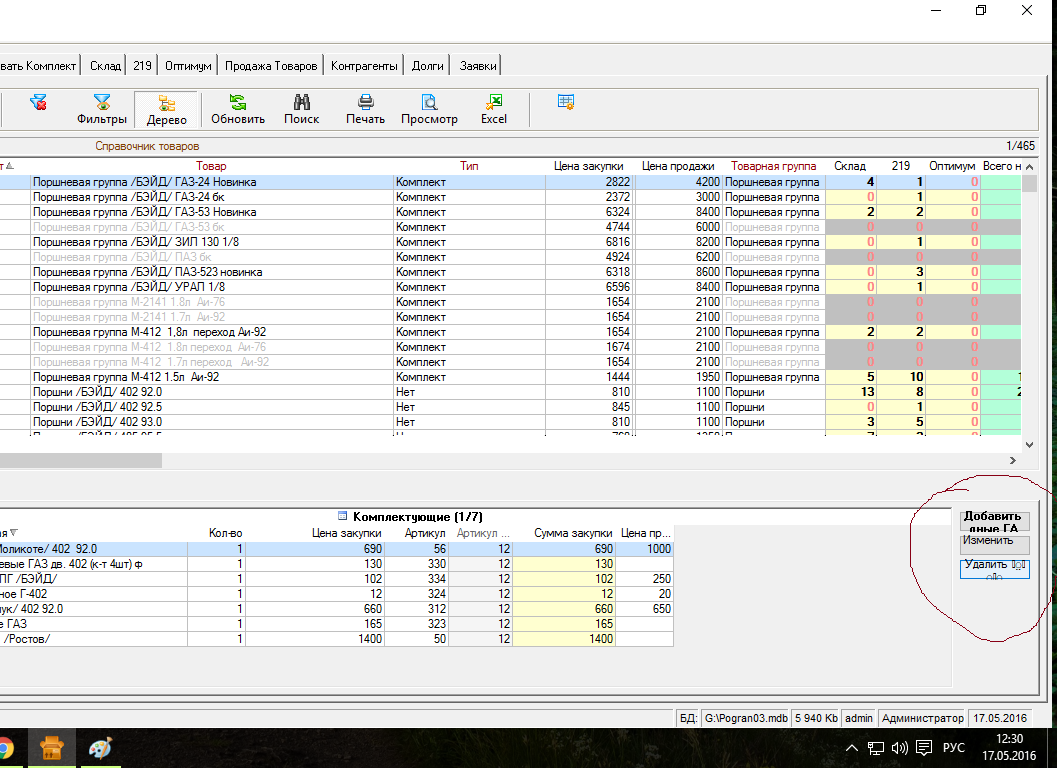Toggle the checkbox icon beside Комплектующие header
This screenshot has width=1057, height=768.
pyautogui.click(x=343, y=517)
